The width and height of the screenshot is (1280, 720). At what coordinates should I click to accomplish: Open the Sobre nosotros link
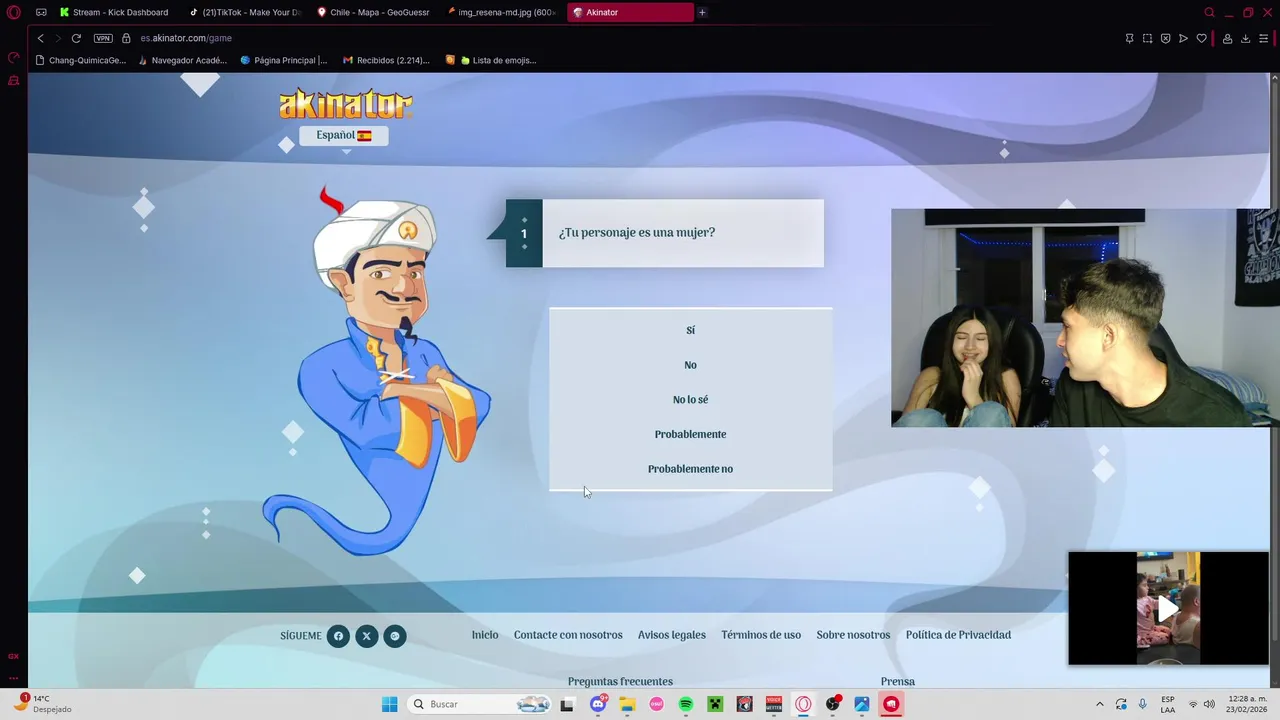coord(853,635)
